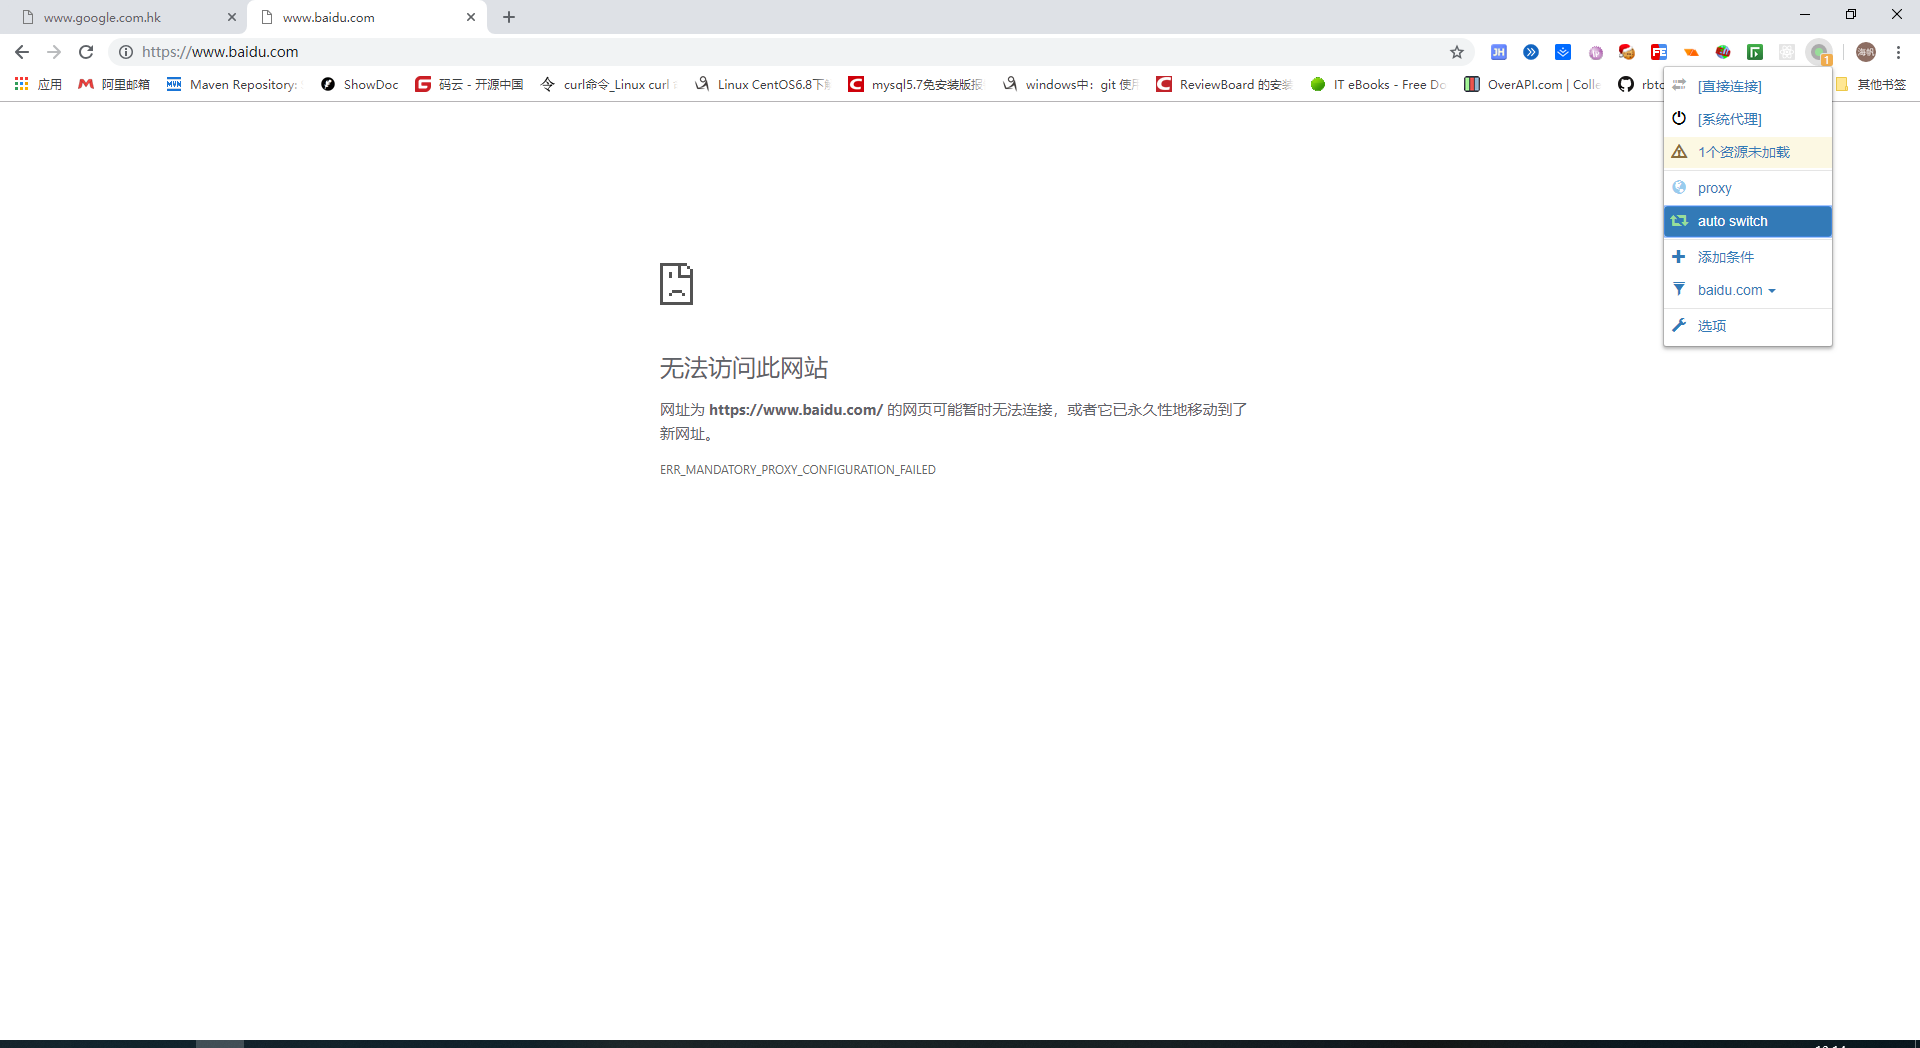Open the Santa-hat cookie extension
The image size is (1920, 1048).
[1627, 52]
